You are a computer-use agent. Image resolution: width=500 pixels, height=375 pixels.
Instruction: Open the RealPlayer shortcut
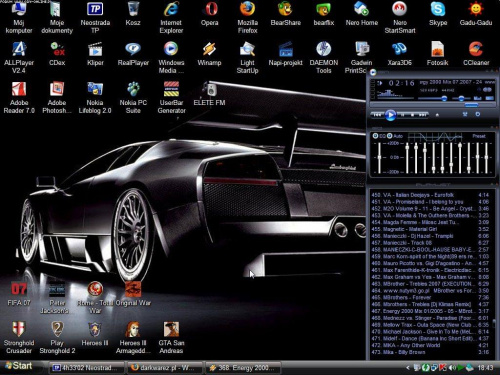[133, 54]
